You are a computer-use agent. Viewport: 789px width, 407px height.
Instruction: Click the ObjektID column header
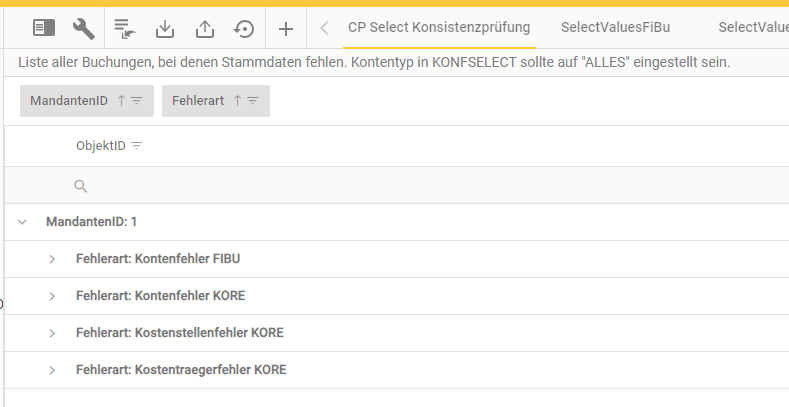pos(100,146)
